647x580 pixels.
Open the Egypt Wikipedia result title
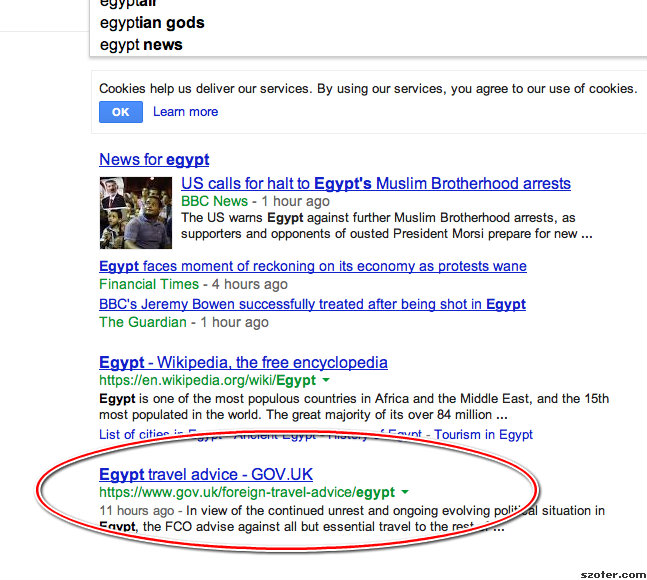tap(243, 363)
